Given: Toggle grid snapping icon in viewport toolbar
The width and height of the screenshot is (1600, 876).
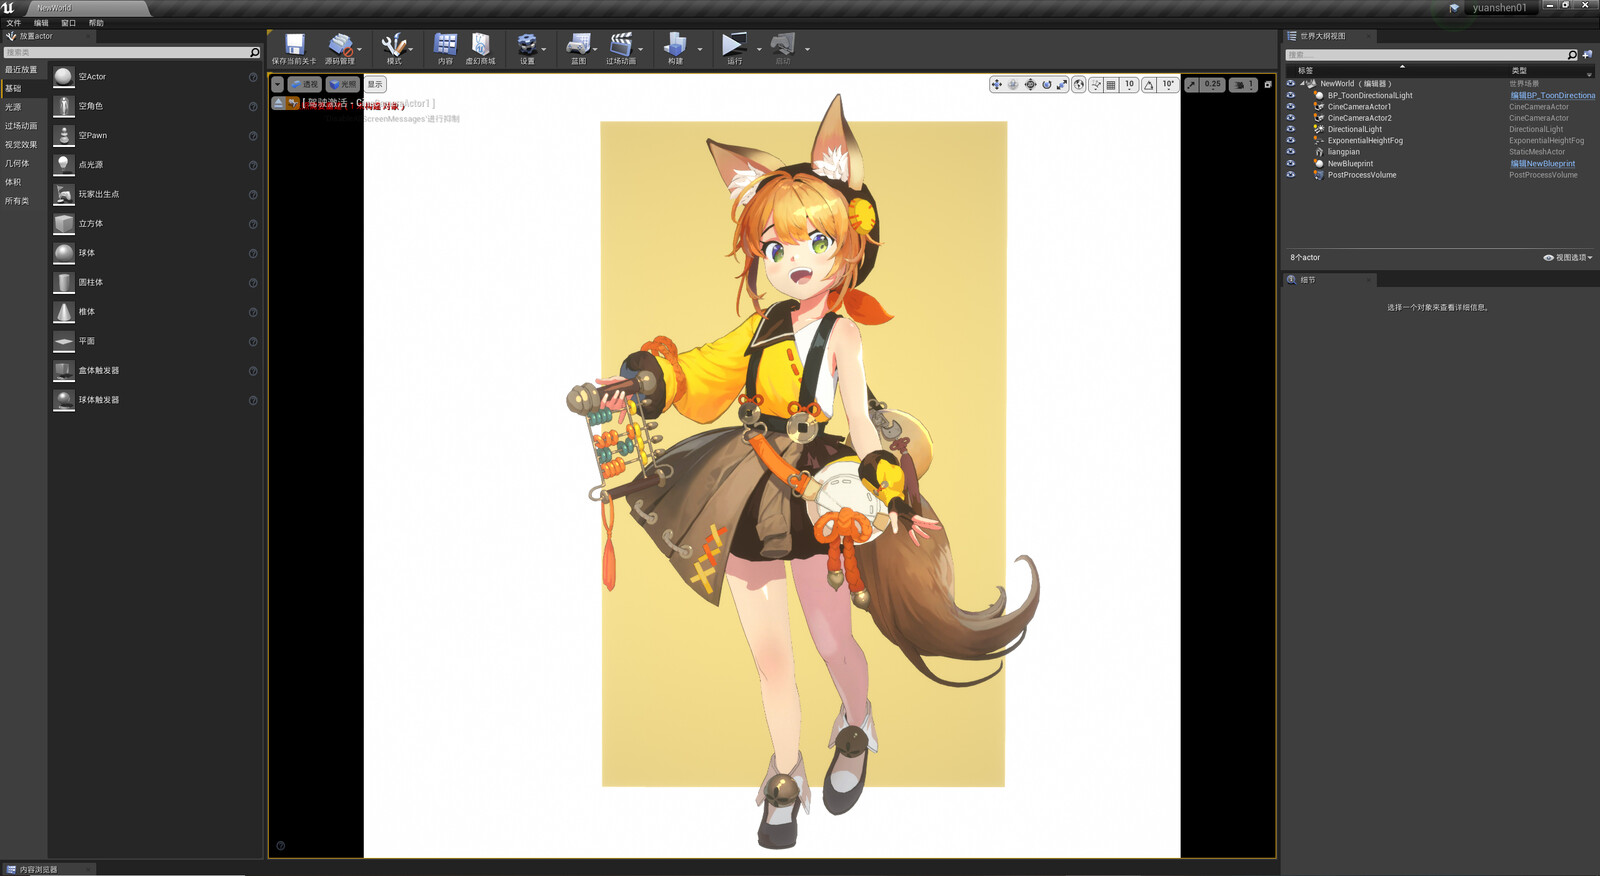Looking at the screenshot, I should pyautogui.click(x=1111, y=85).
